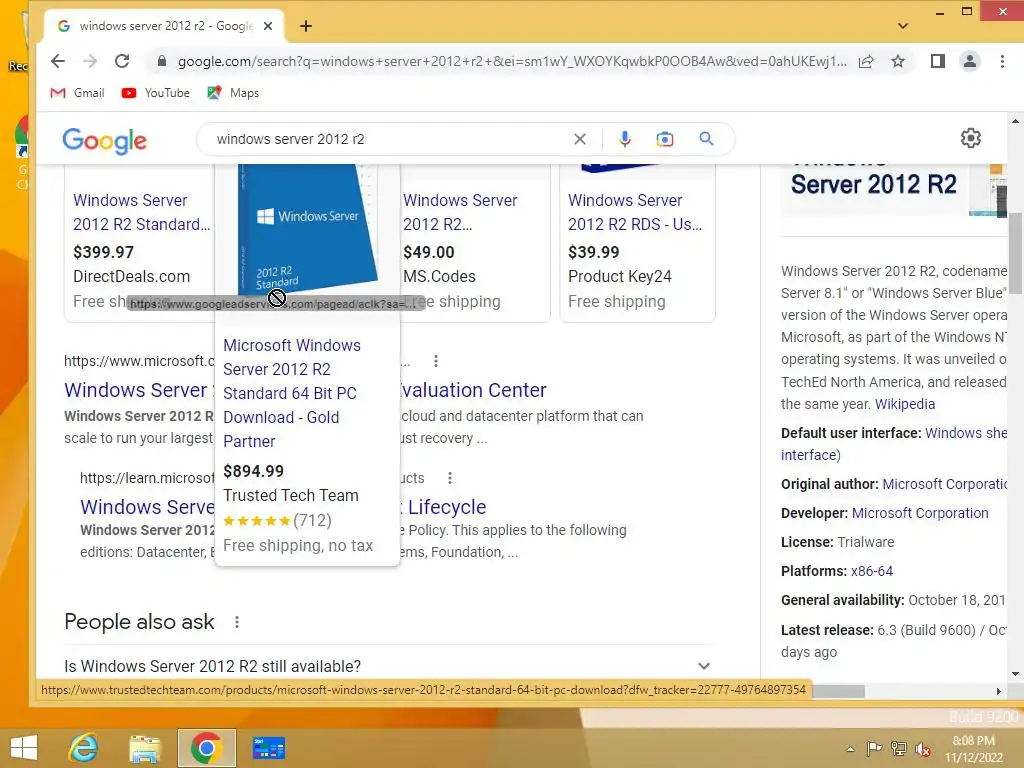Open the Chrome side panel
Image resolution: width=1024 pixels, height=768 pixels.
pos(938,61)
